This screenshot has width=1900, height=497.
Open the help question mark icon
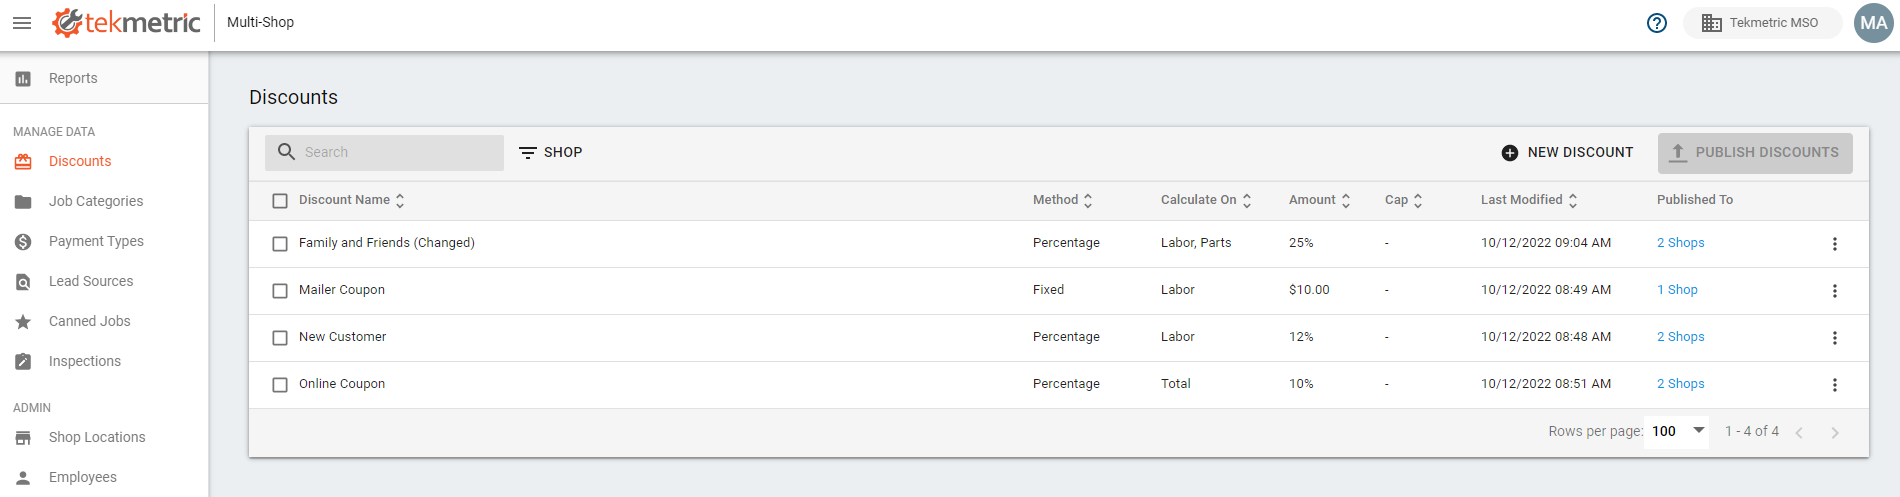tap(1657, 23)
